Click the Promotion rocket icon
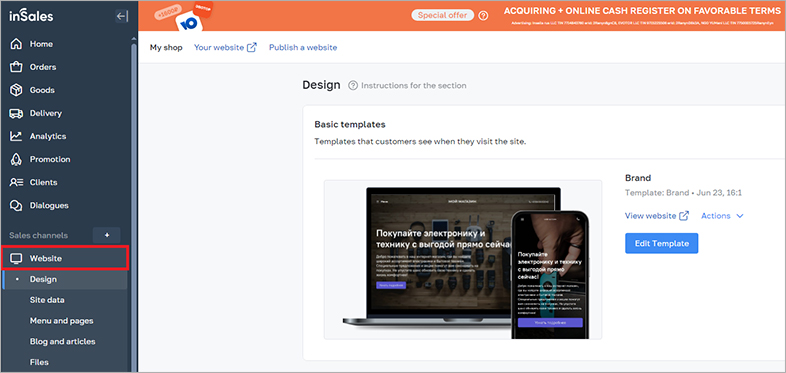Viewport: 786px width, 373px height. (17, 159)
